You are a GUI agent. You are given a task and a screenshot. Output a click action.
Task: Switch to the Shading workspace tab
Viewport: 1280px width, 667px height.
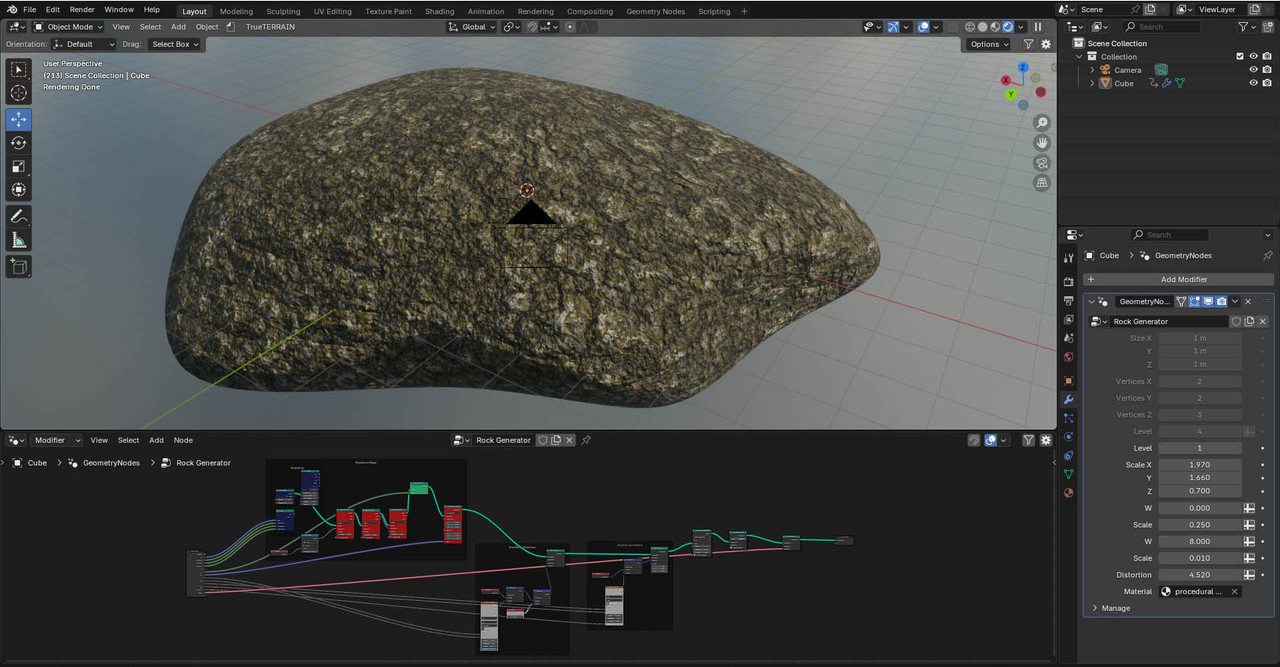pos(439,11)
